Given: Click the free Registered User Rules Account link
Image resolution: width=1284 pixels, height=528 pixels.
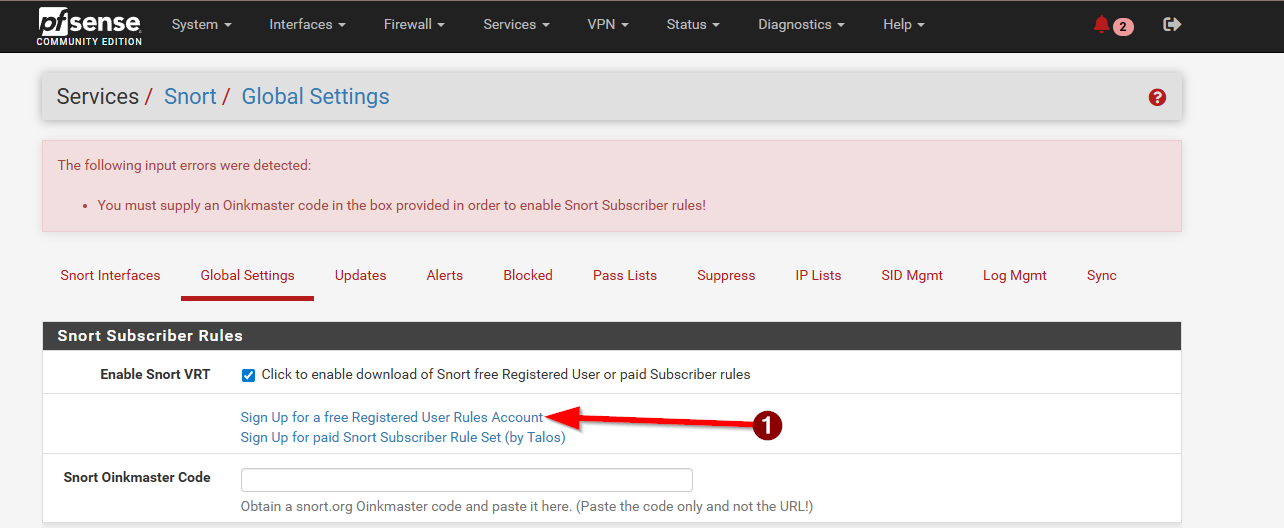Looking at the screenshot, I should point(391,417).
